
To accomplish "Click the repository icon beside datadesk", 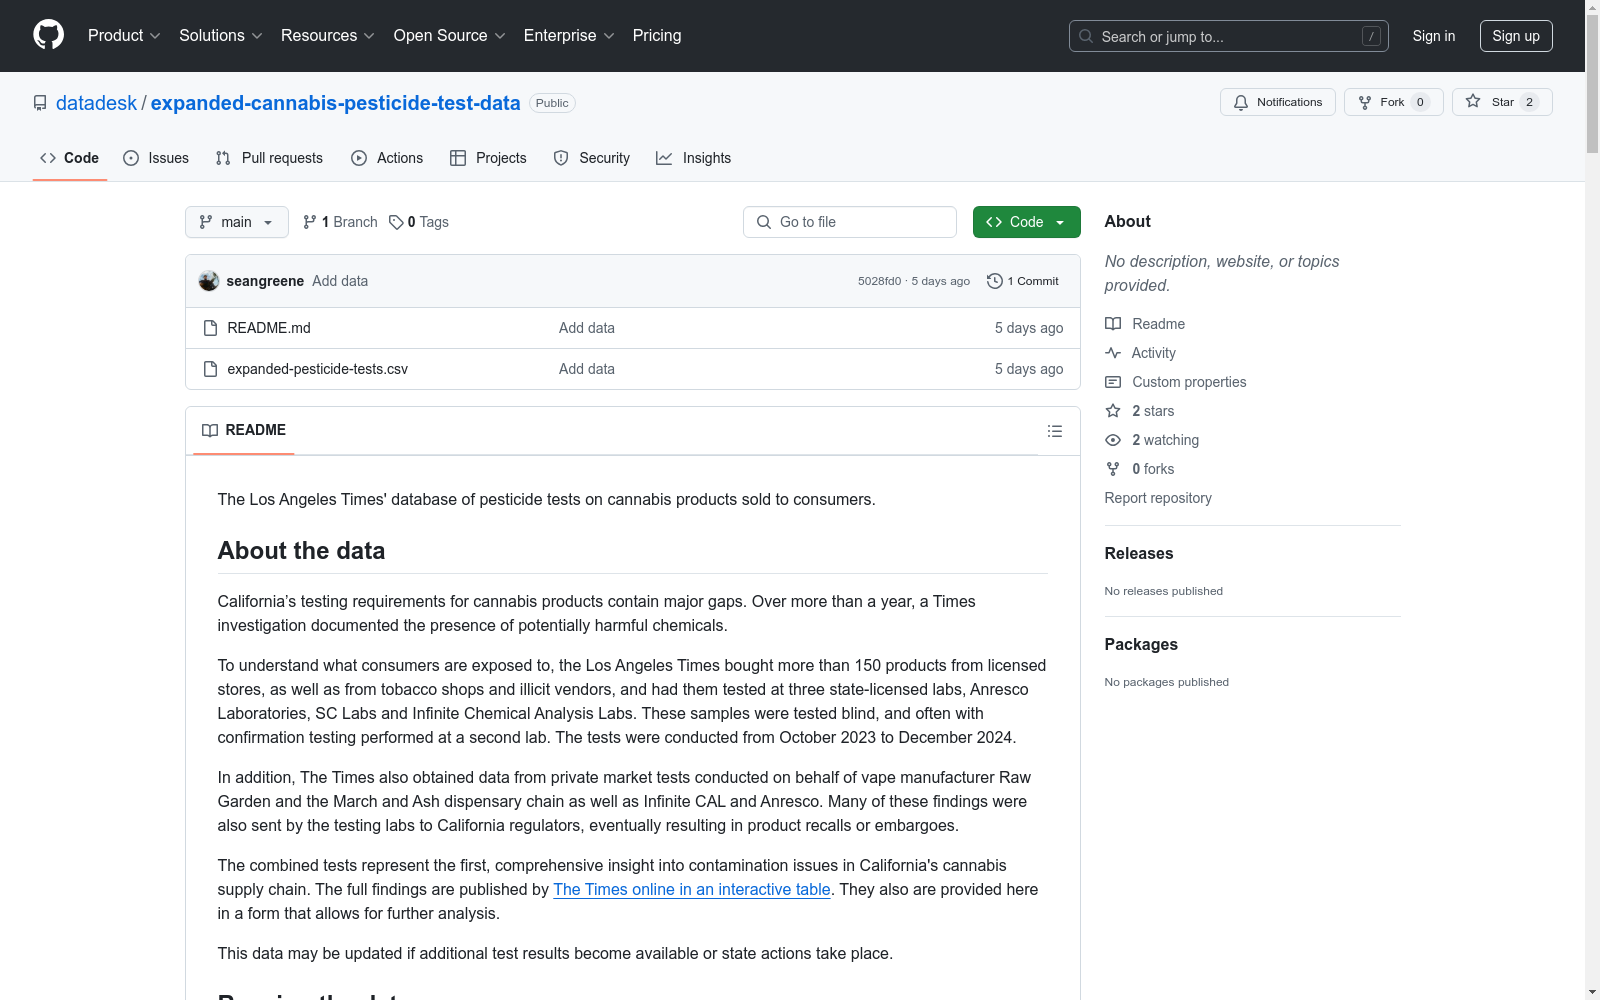I will point(40,103).
